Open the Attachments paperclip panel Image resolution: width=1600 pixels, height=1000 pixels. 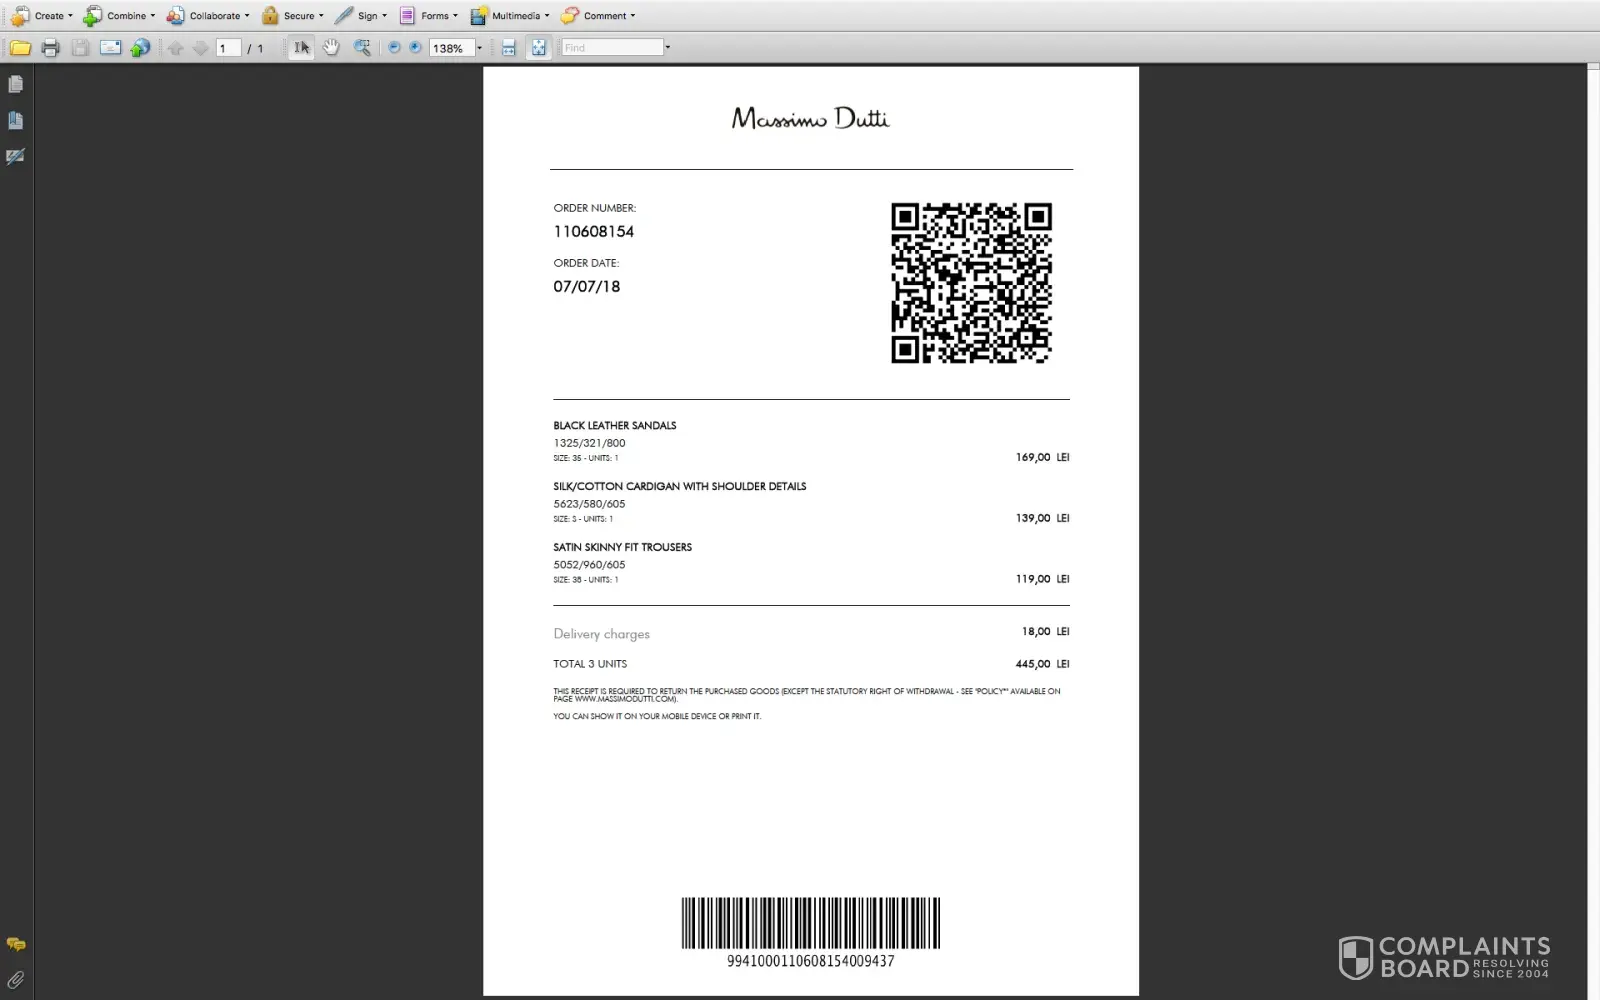(16, 980)
